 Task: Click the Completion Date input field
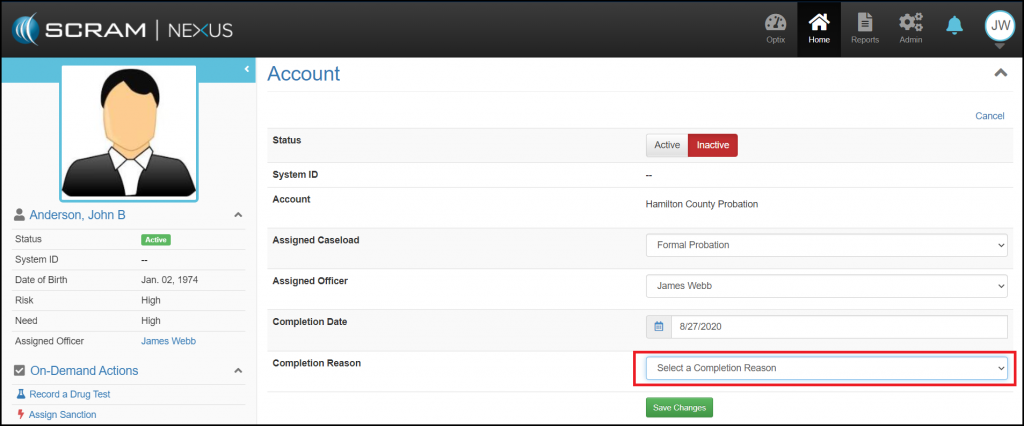tap(838, 327)
